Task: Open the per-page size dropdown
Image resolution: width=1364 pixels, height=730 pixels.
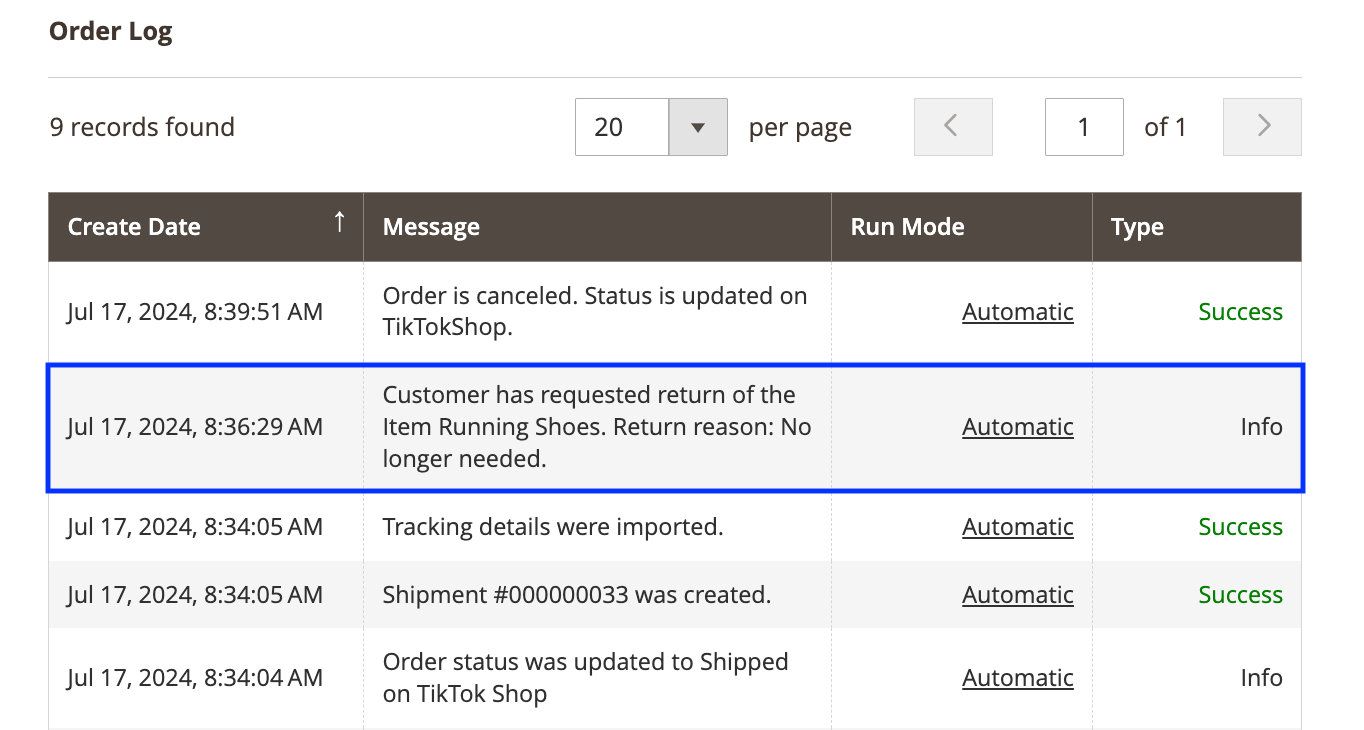Action: (x=697, y=127)
